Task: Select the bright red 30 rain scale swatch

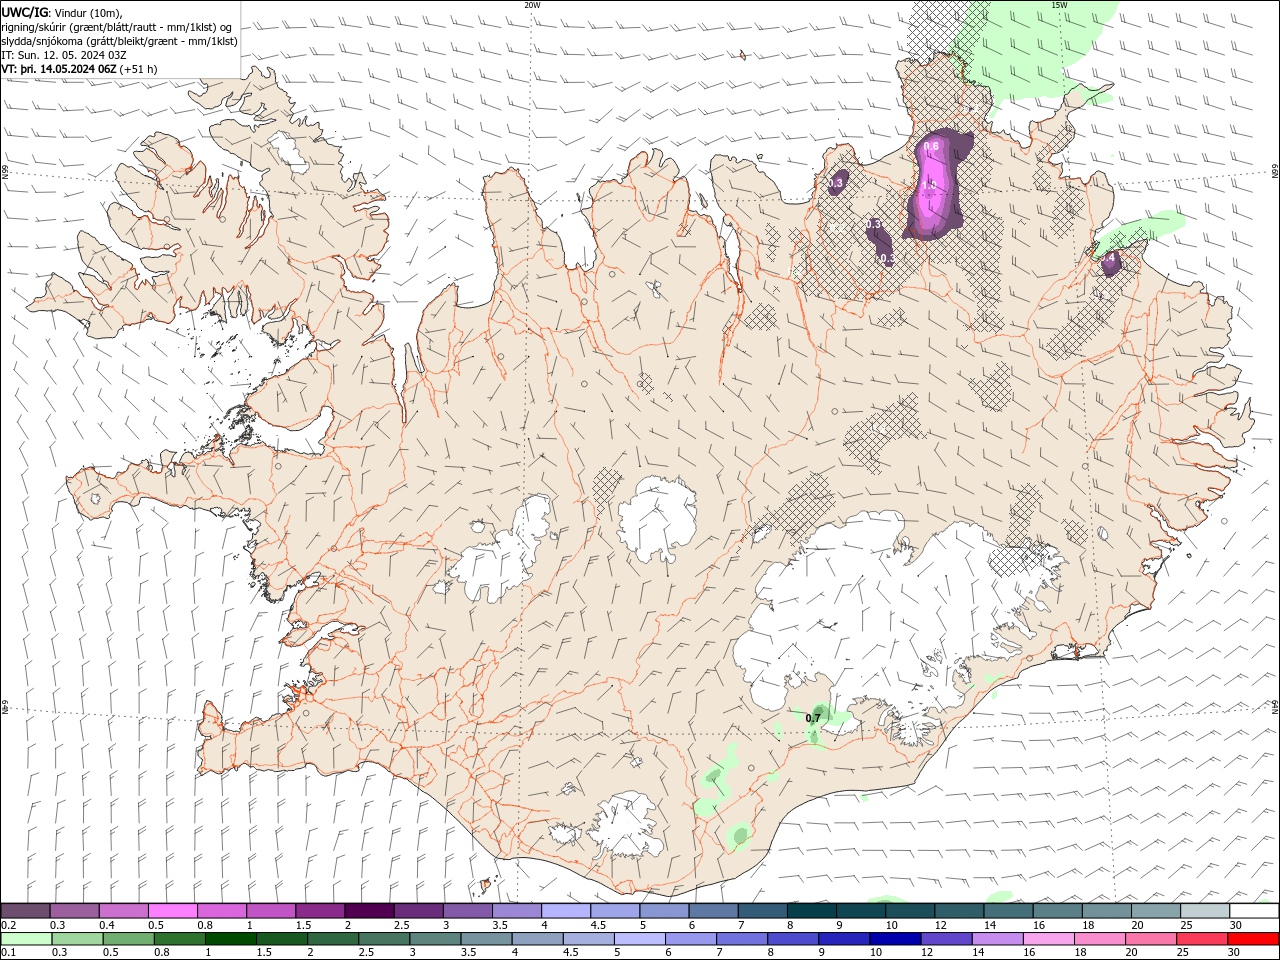Action: (1253, 939)
